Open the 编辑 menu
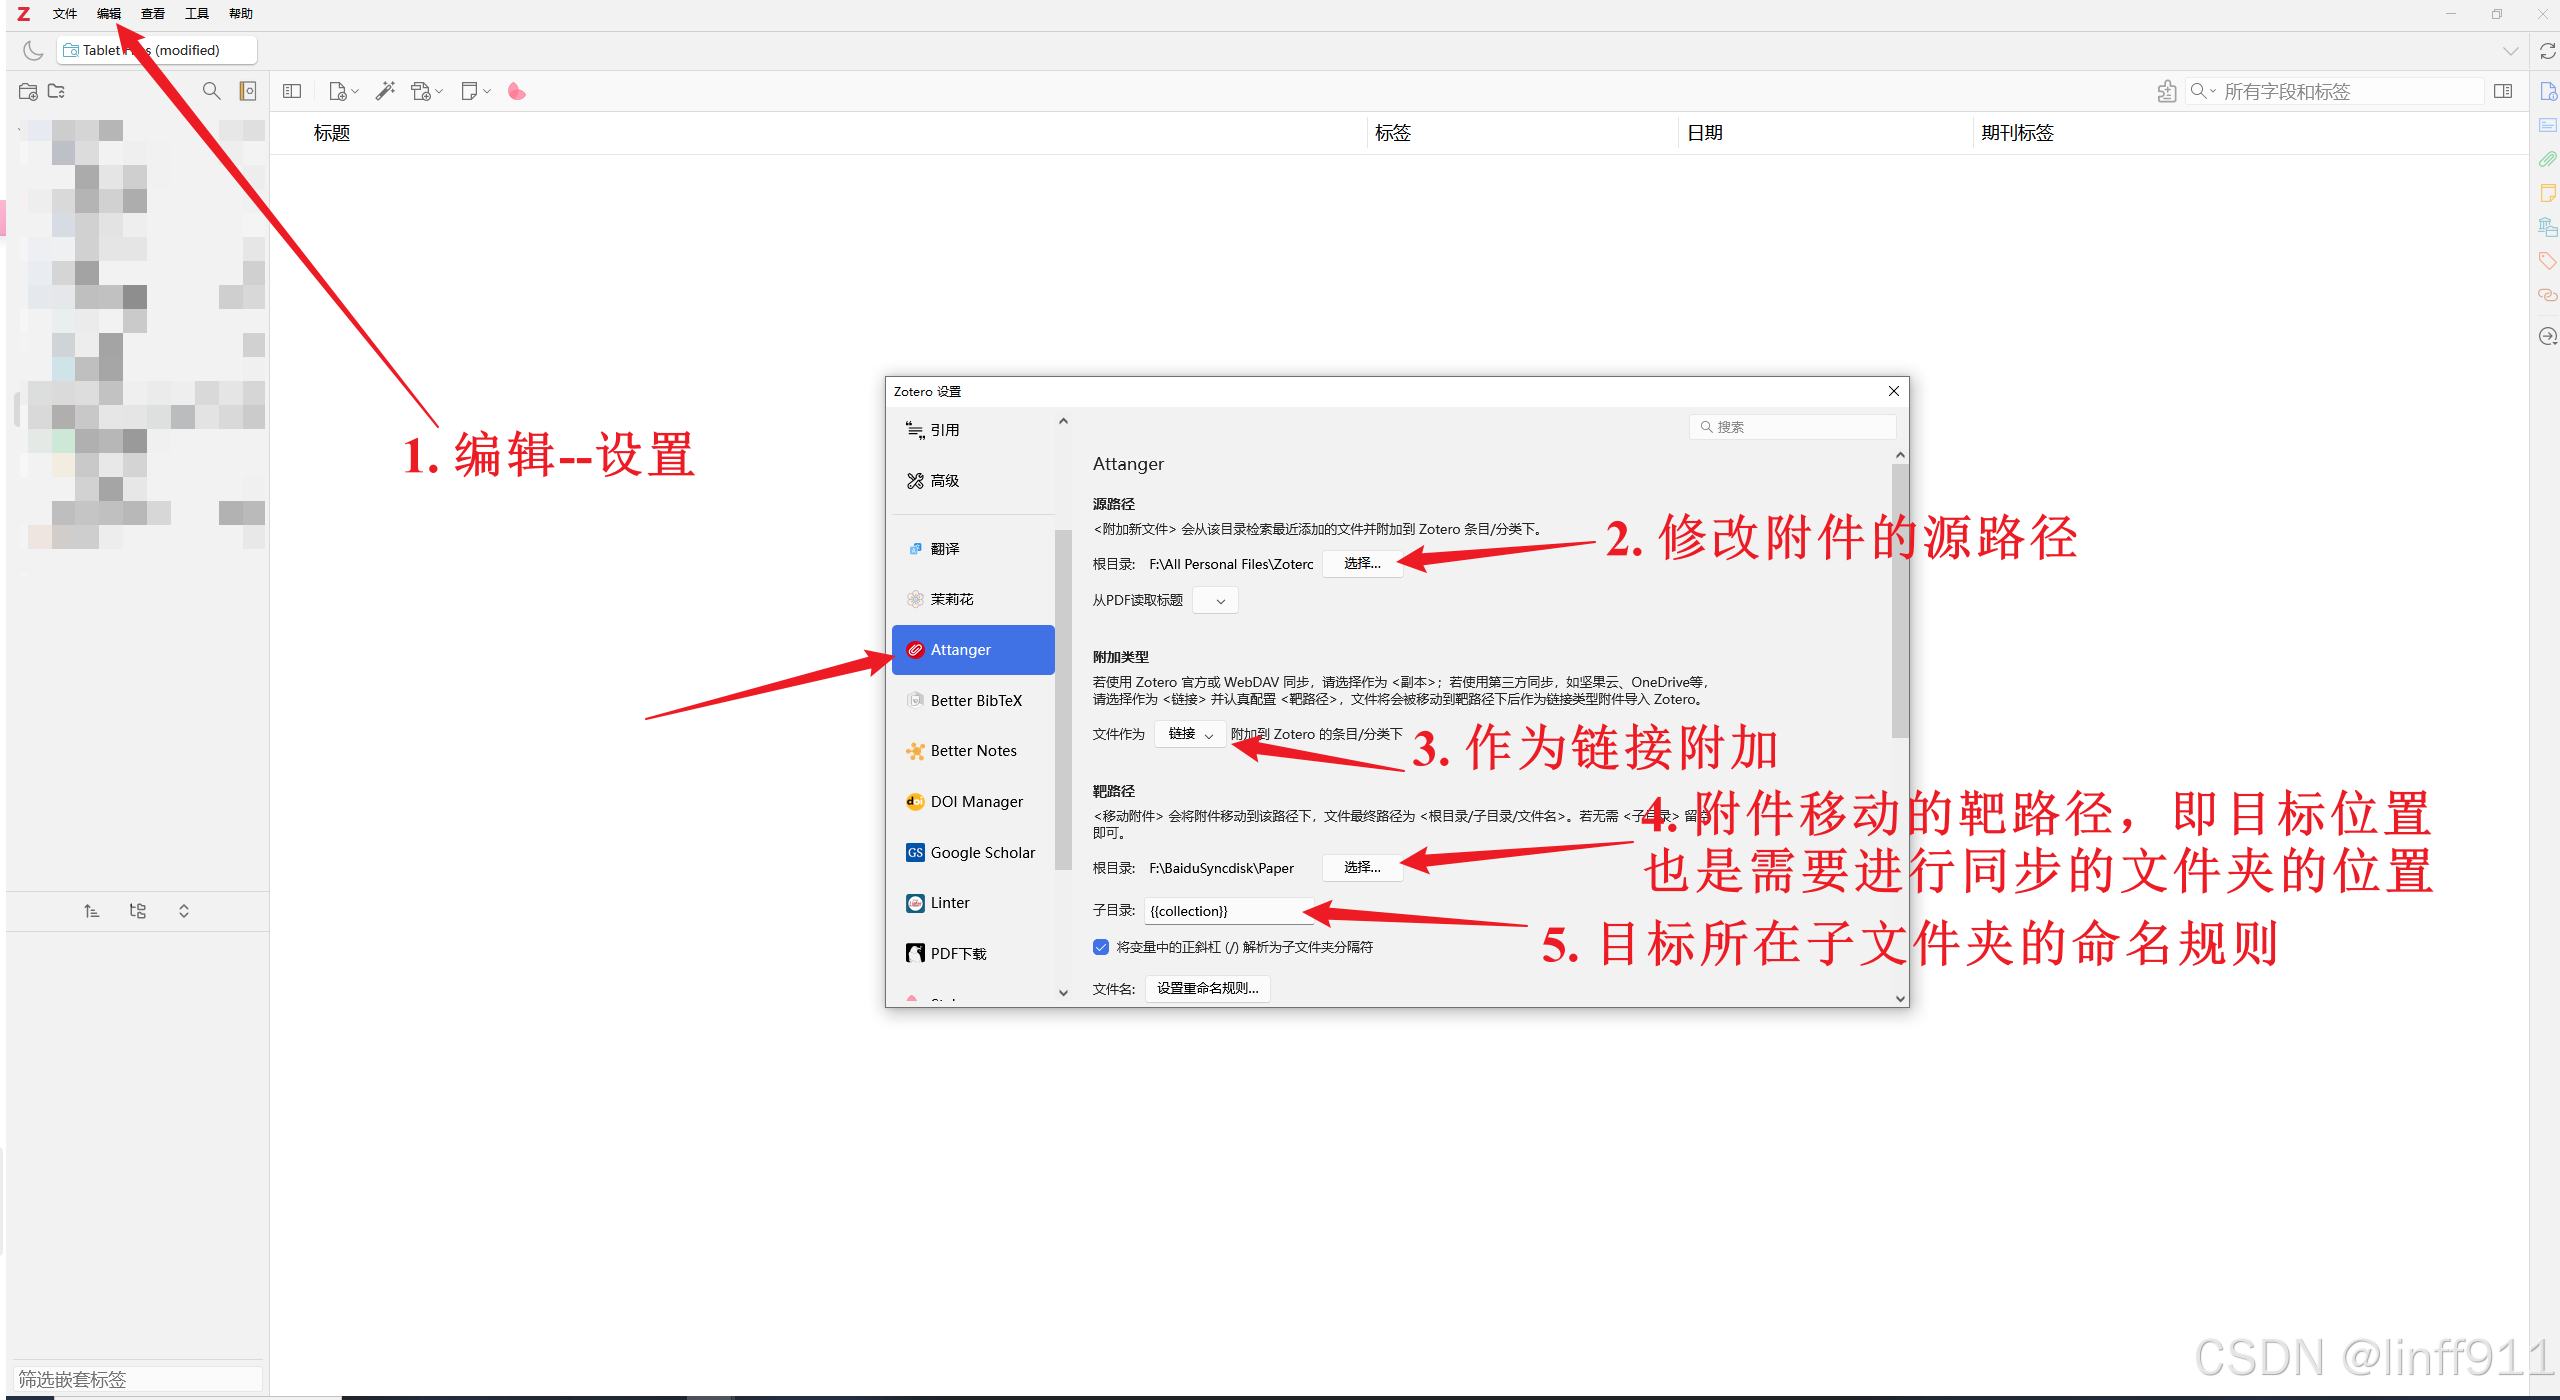The width and height of the screenshot is (2560, 1400). coord(109,13)
